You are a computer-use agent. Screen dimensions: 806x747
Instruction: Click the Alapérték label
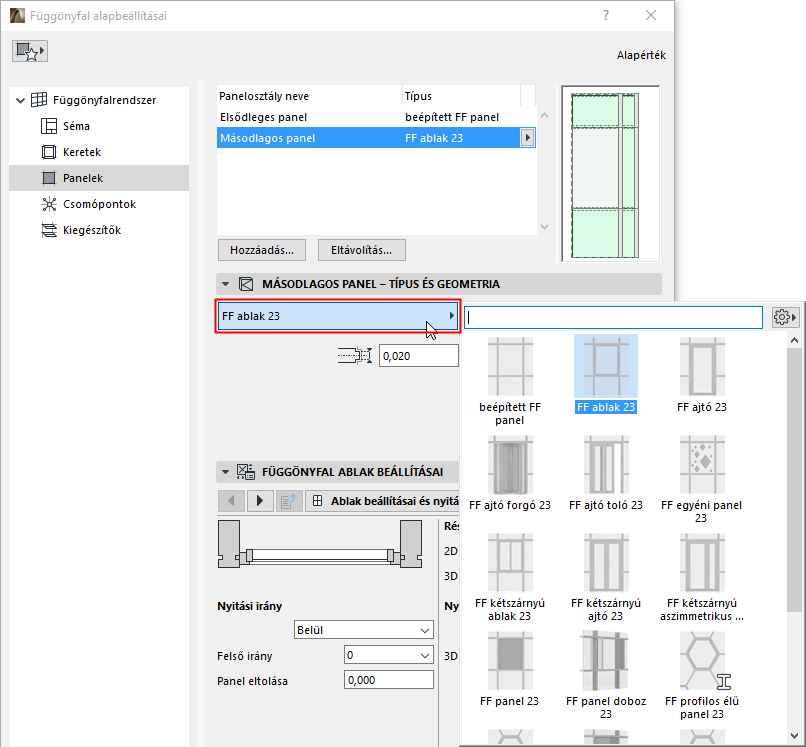641,55
